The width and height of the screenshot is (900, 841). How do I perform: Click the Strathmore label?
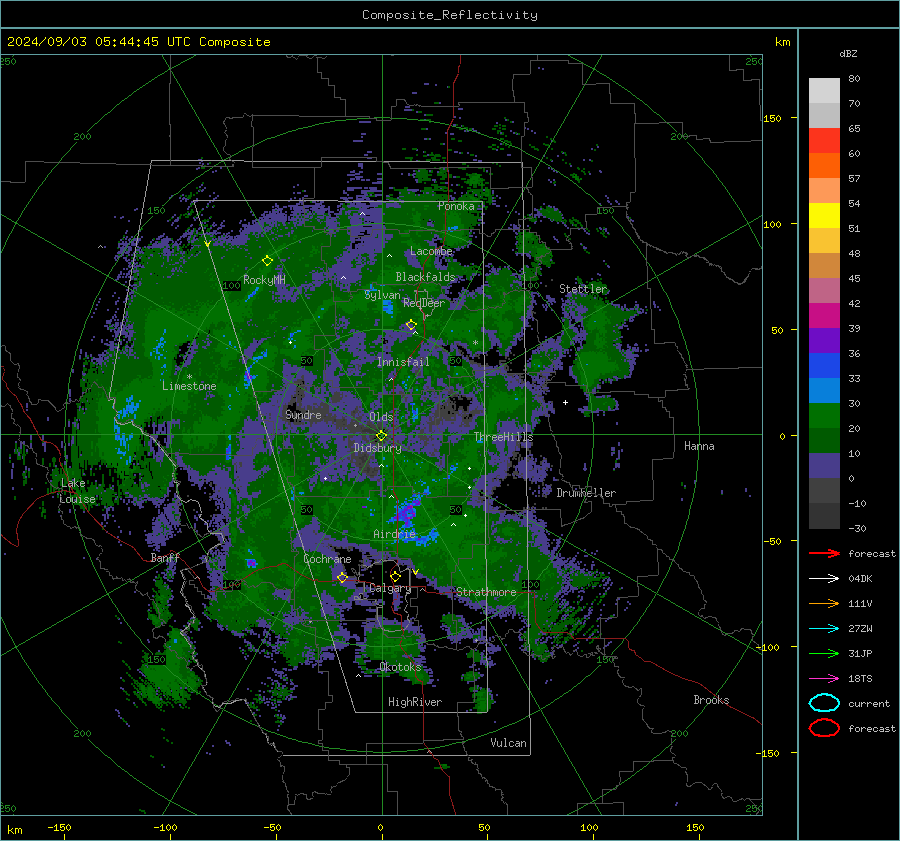pos(486,591)
